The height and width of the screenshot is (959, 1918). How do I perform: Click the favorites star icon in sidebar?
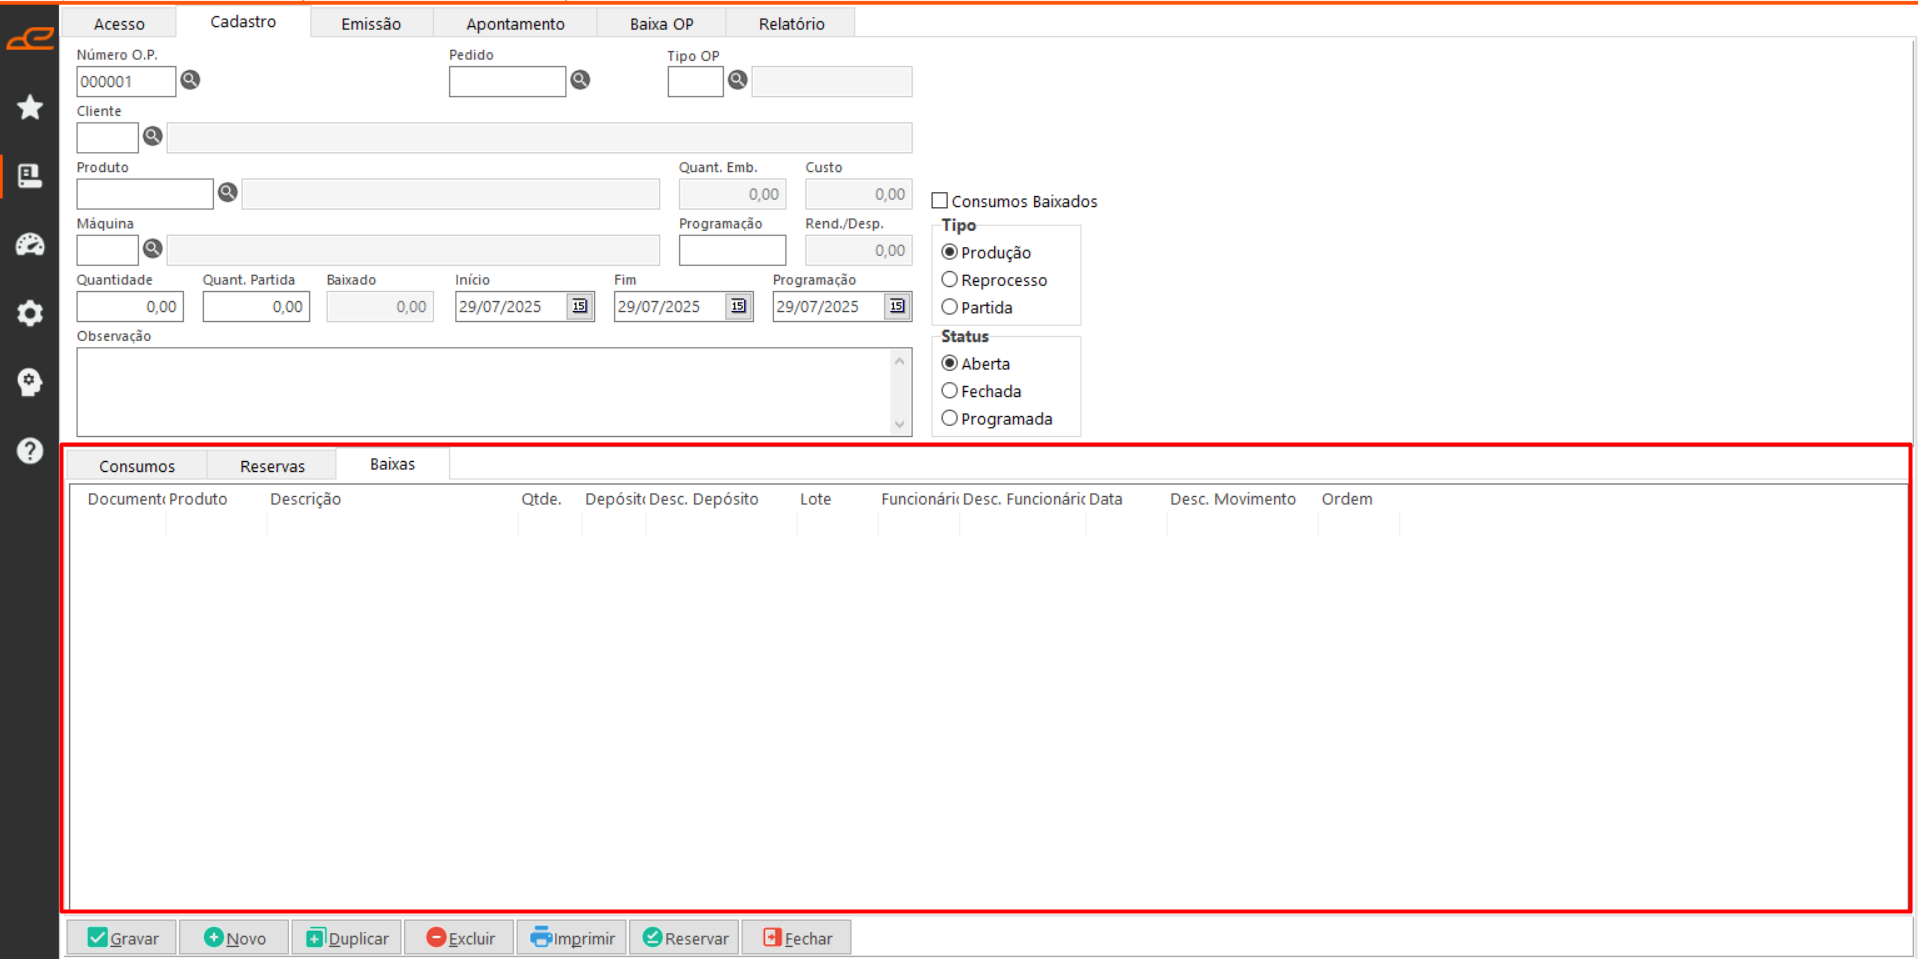30,107
